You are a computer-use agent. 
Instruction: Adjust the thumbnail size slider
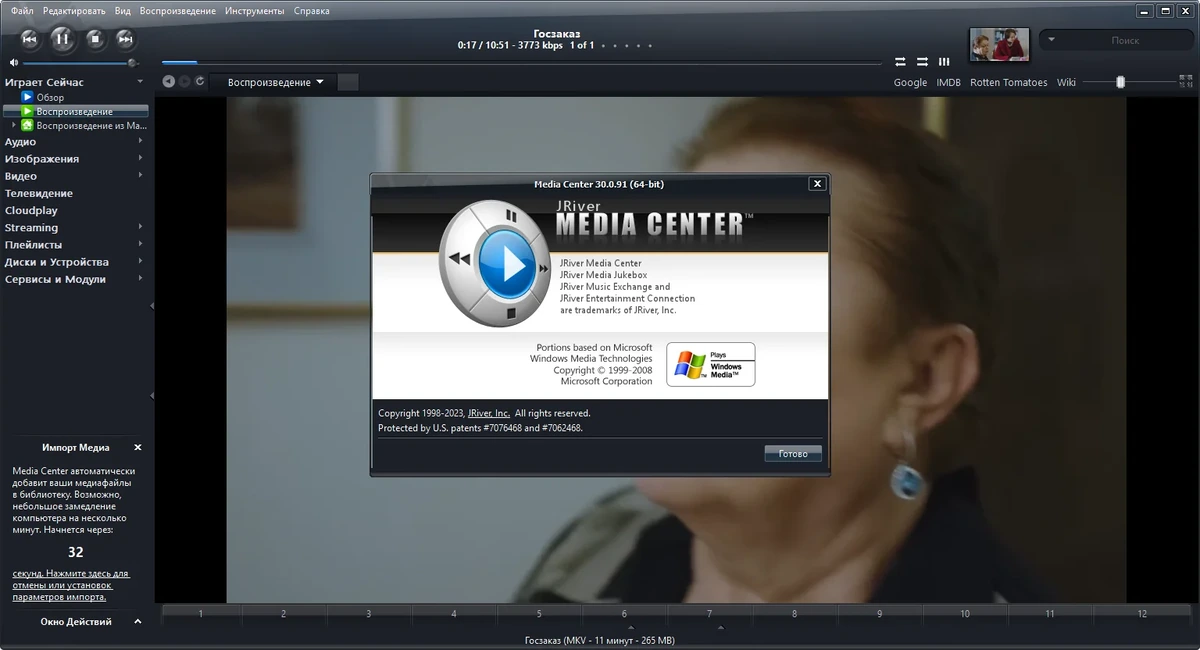click(x=1121, y=82)
